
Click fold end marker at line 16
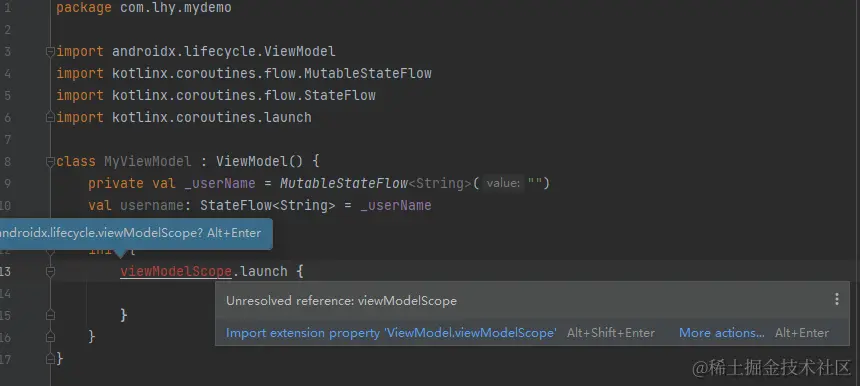click(x=50, y=337)
